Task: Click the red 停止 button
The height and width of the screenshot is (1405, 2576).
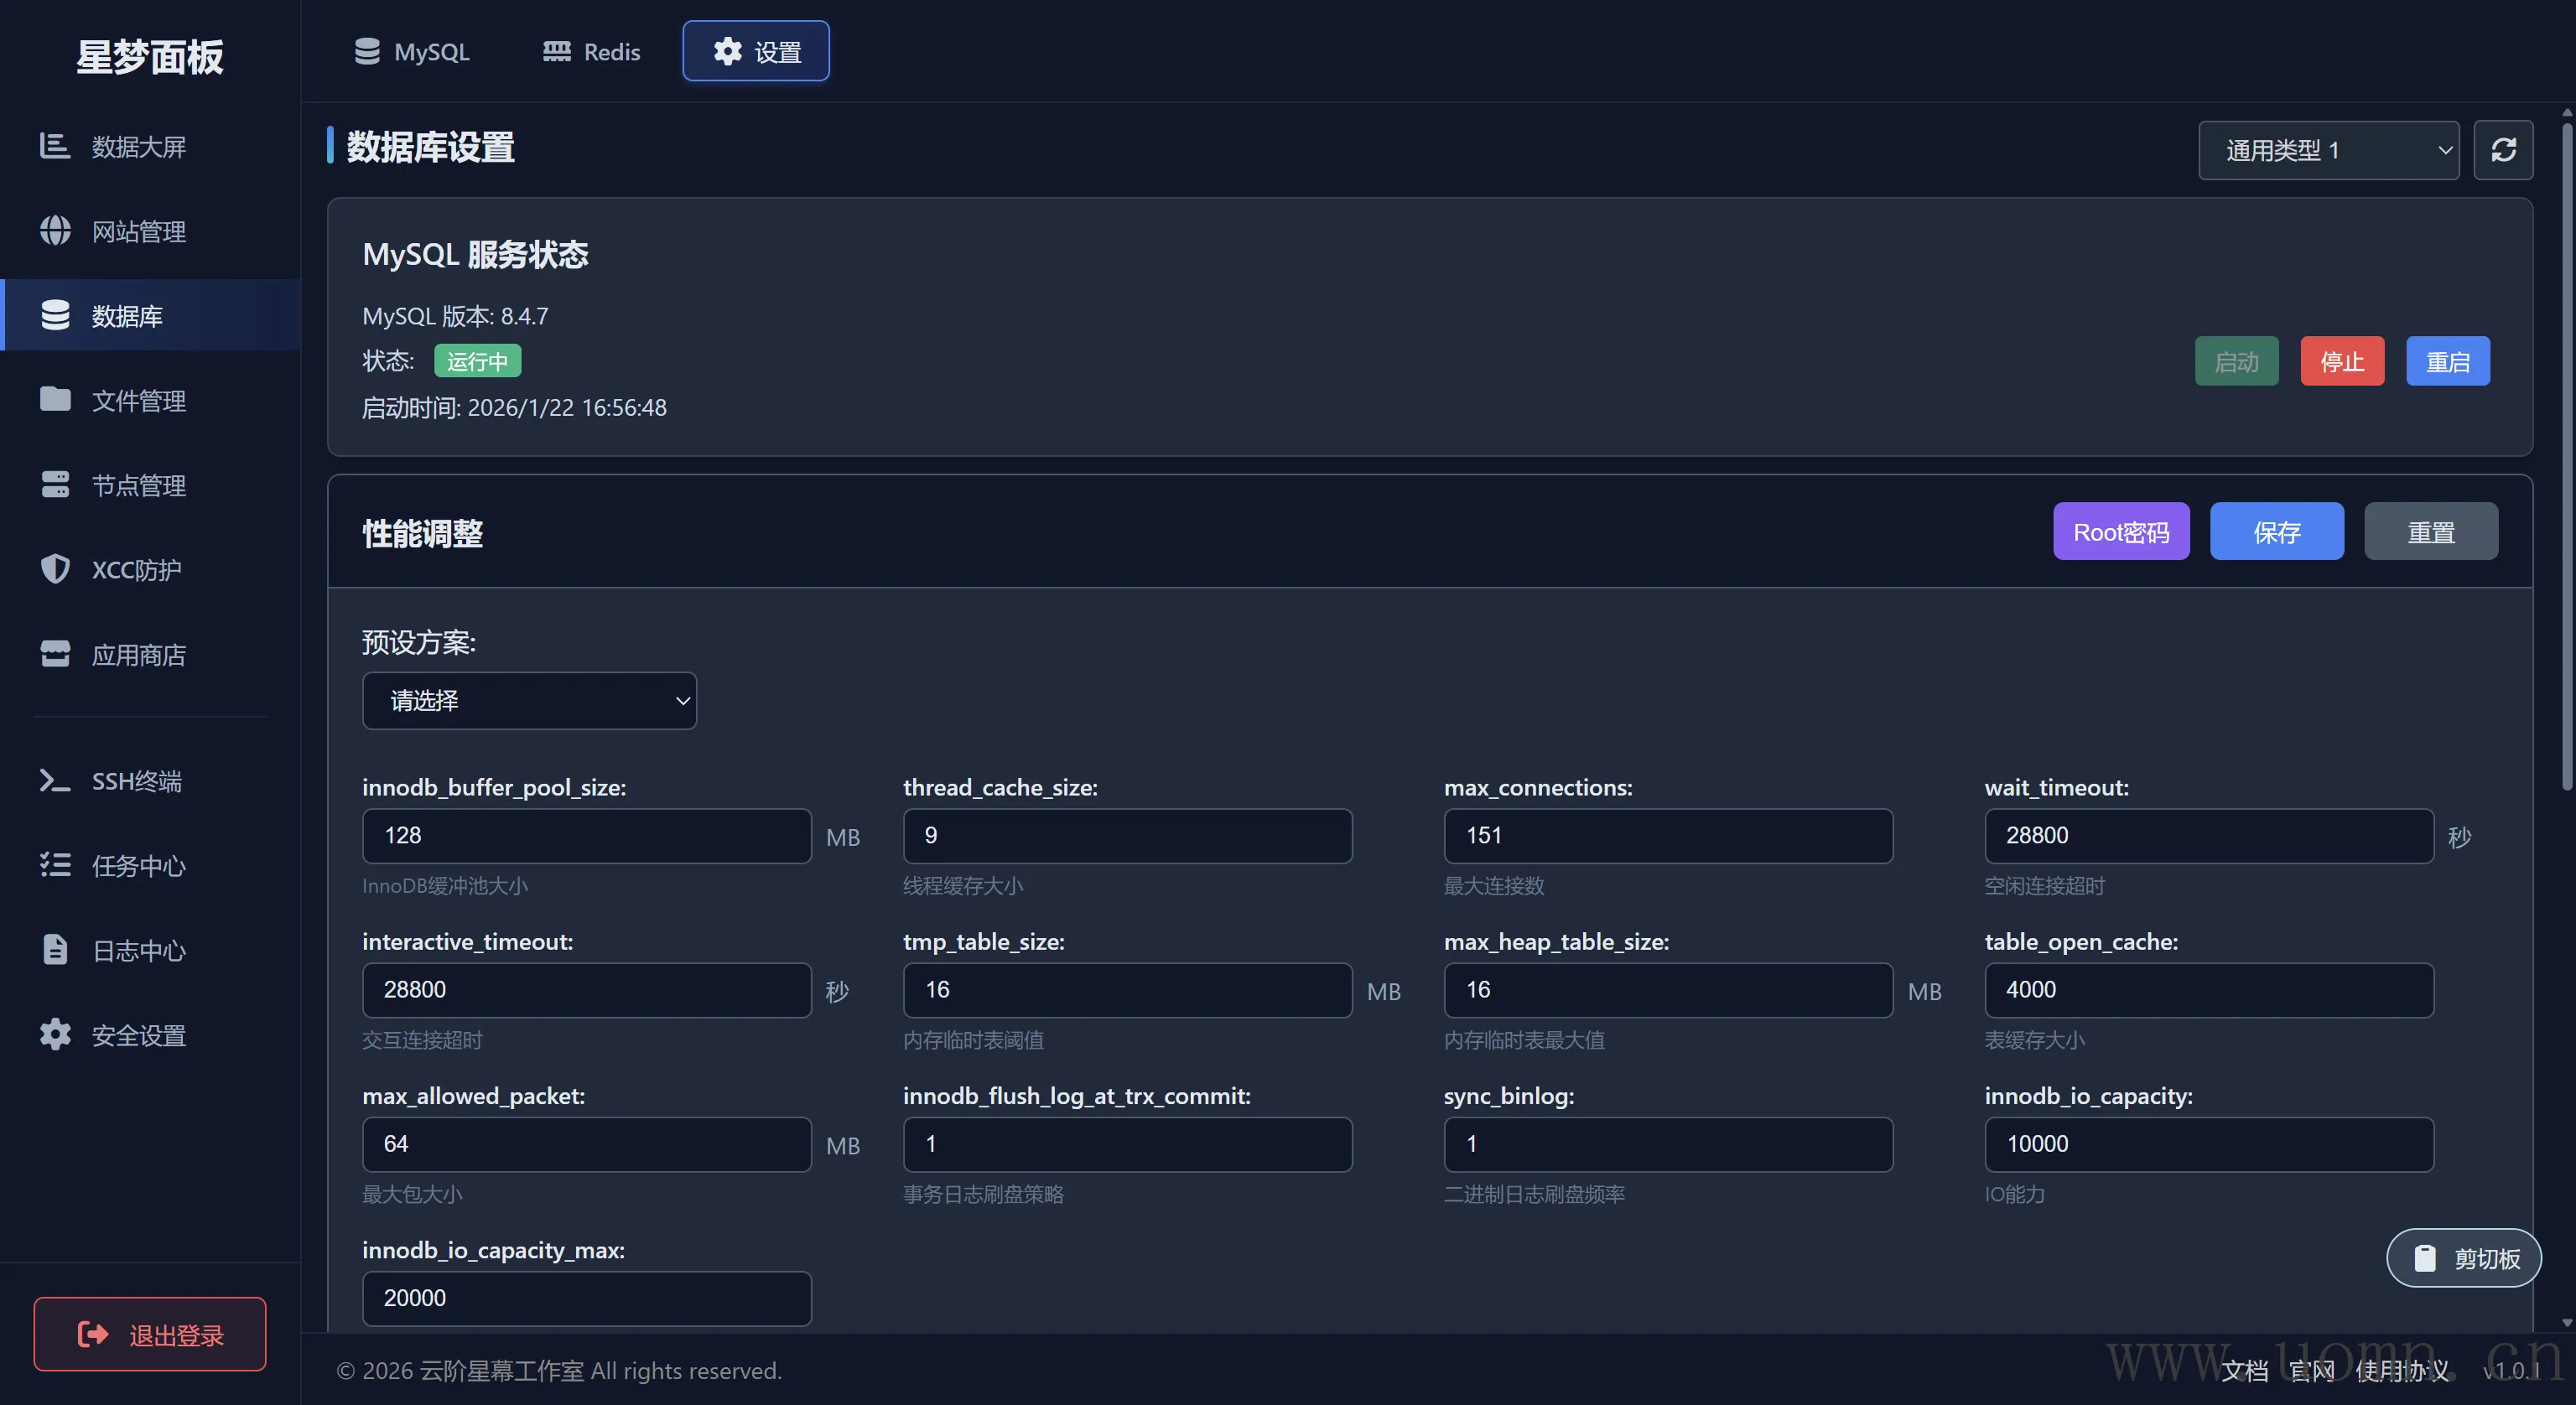Action: coord(2342,361)
